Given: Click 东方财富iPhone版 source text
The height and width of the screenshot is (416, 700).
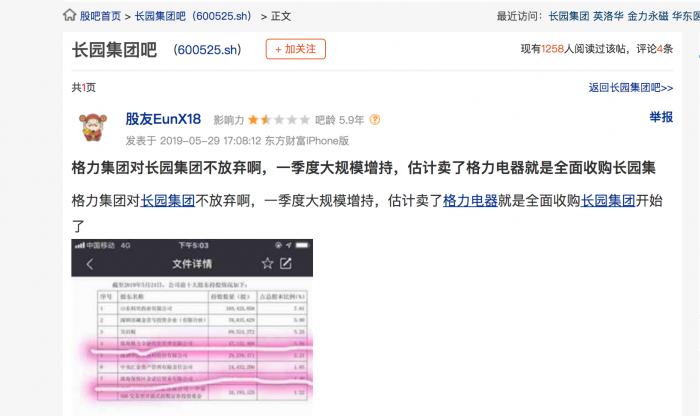Looking at the screenshot, I should point(307,141).
